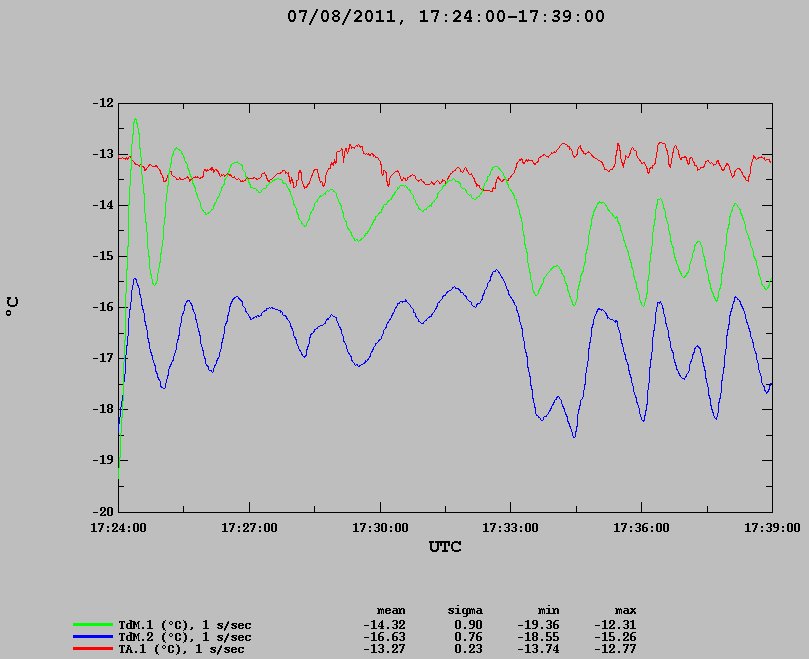Click the -20 y-axis tick label
This screenshot has width=809, height=659.
tap(103, 511)
